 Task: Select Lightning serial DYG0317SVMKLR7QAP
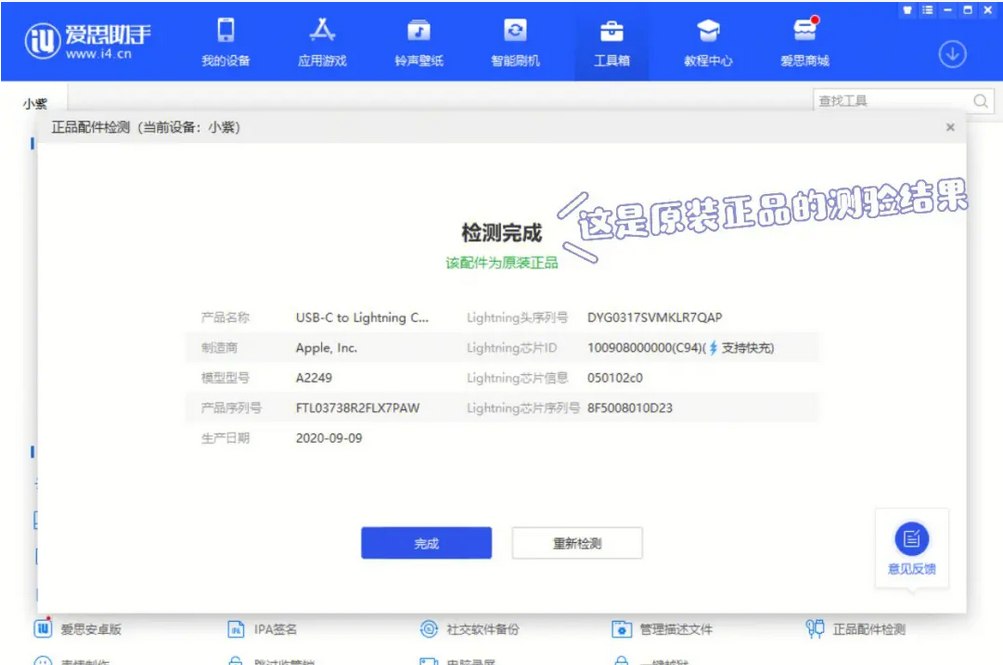(654, 317)
